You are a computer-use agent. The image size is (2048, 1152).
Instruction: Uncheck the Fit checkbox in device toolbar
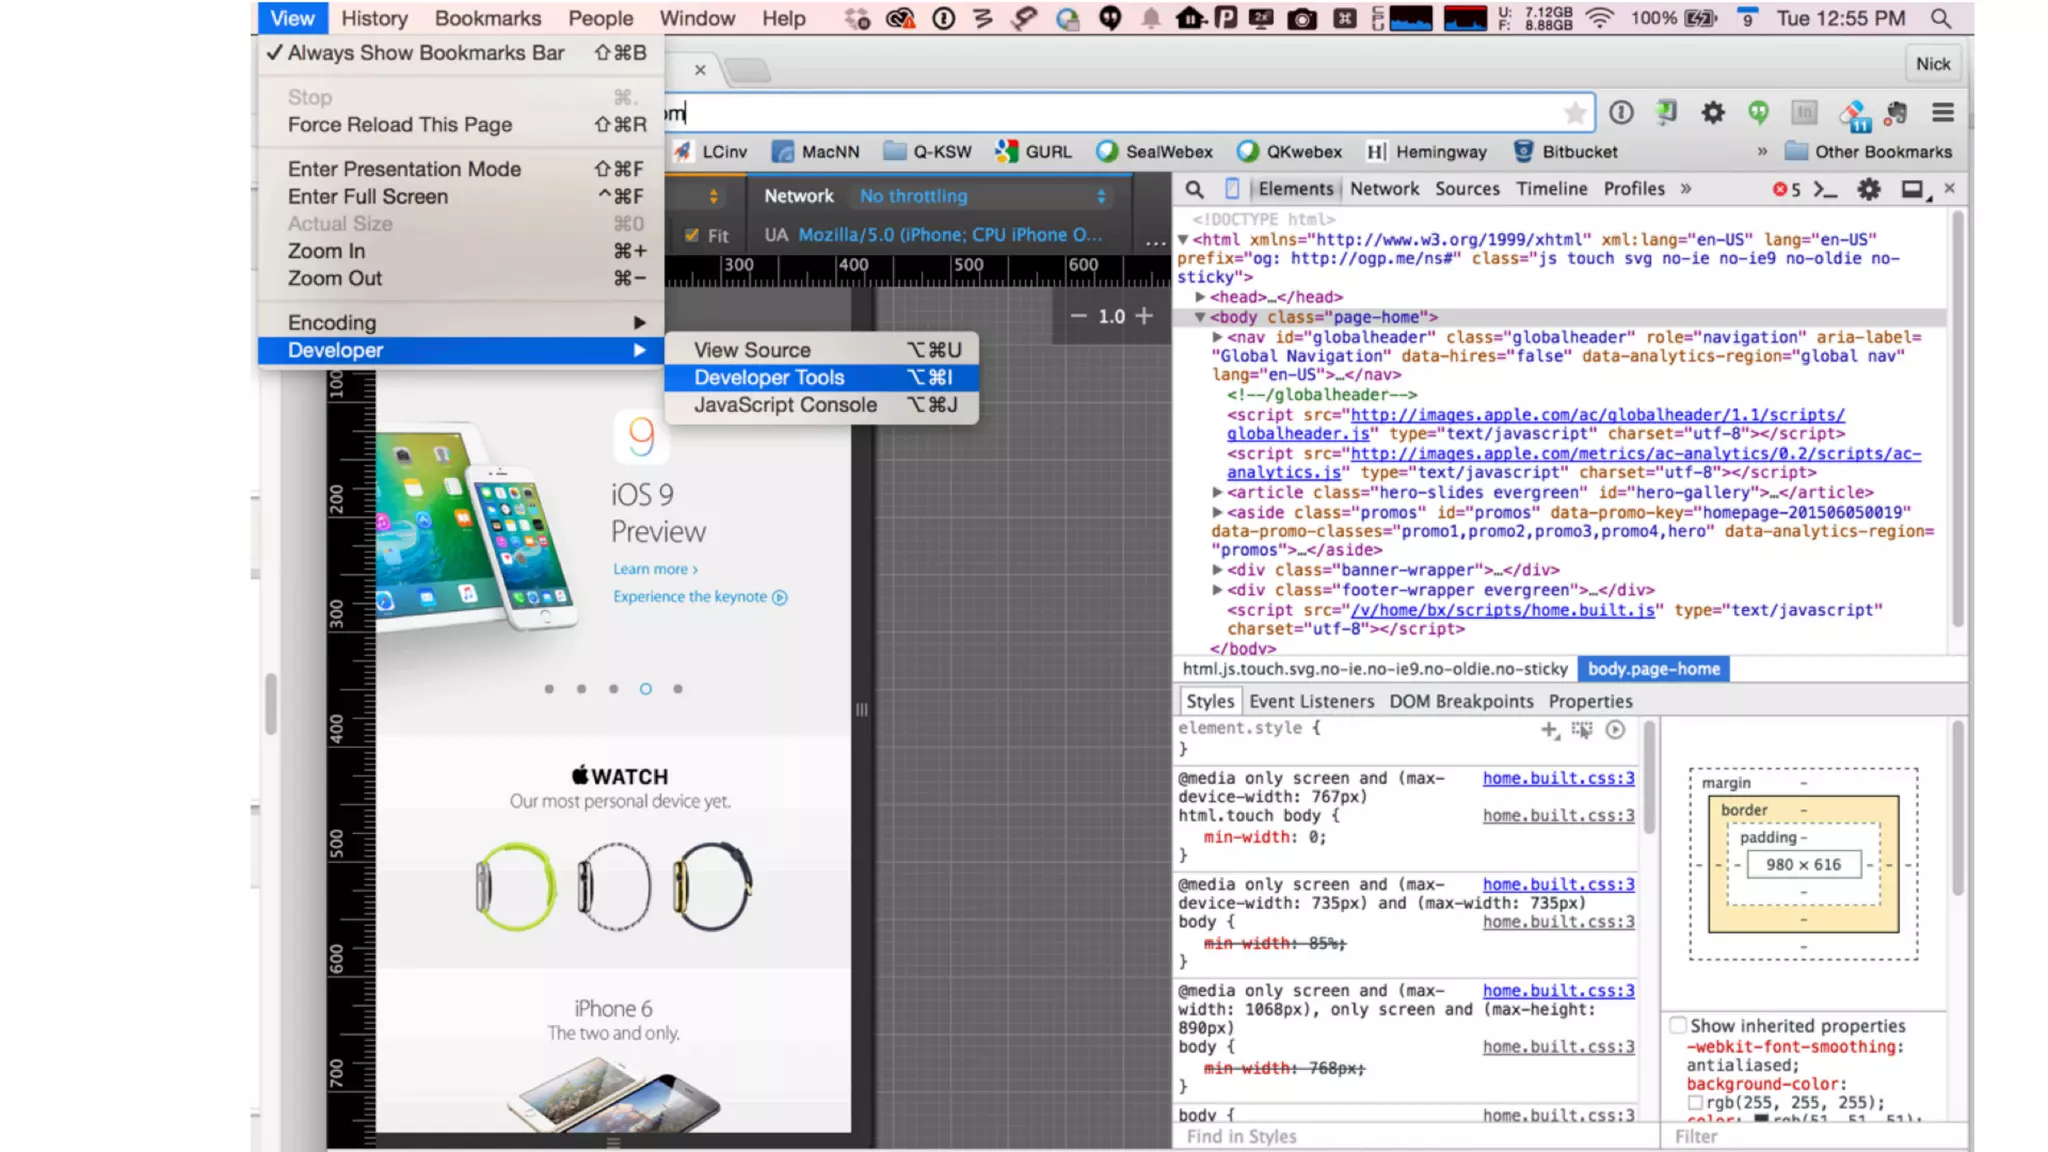coord(692,236)
